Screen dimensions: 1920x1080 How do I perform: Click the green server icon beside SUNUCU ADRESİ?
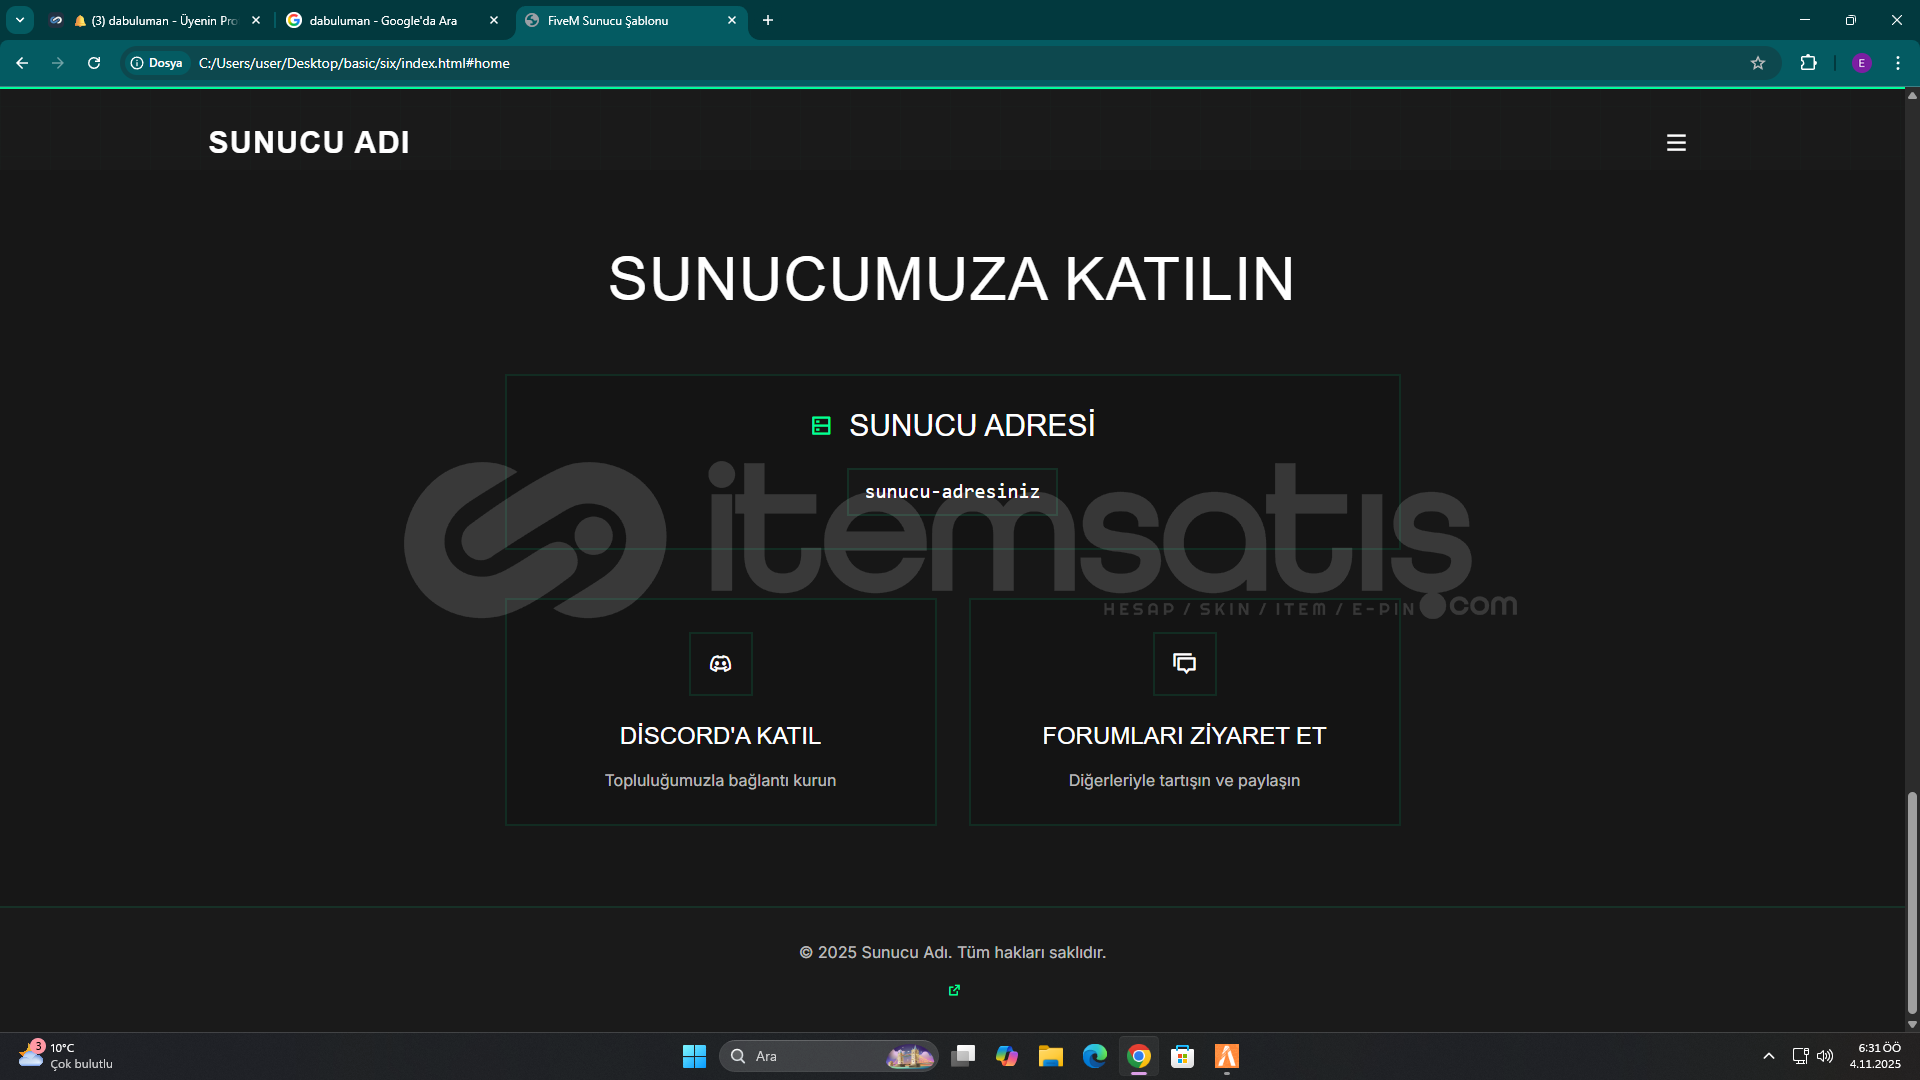821,426
